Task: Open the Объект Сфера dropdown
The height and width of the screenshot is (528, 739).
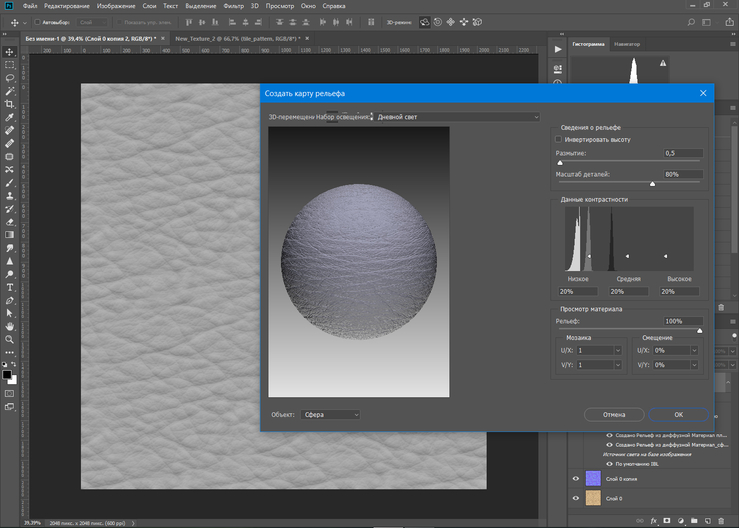Action: pyautogui.click(x=330, y=414)
